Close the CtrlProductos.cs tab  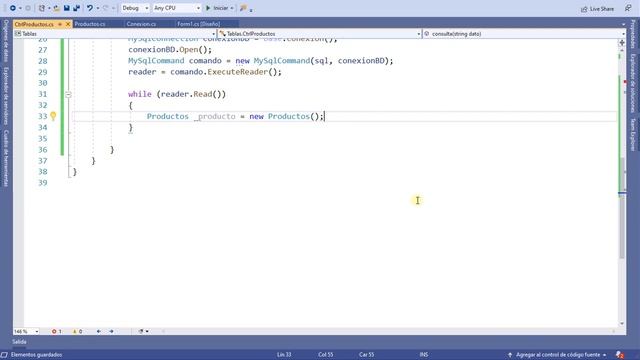(68, 24)
